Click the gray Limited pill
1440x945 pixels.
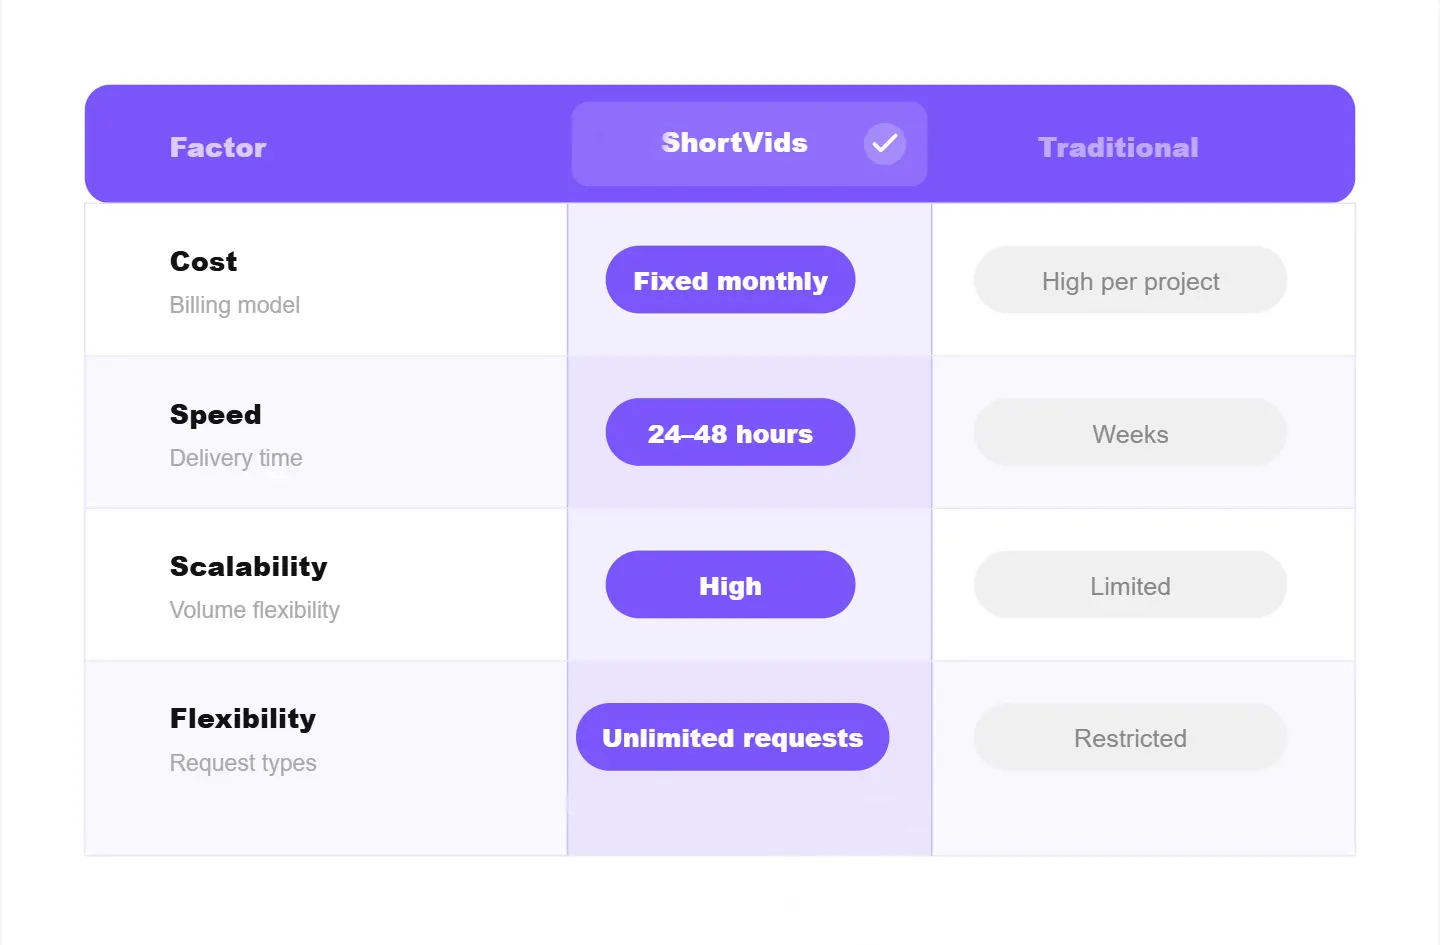(1130, 586)
